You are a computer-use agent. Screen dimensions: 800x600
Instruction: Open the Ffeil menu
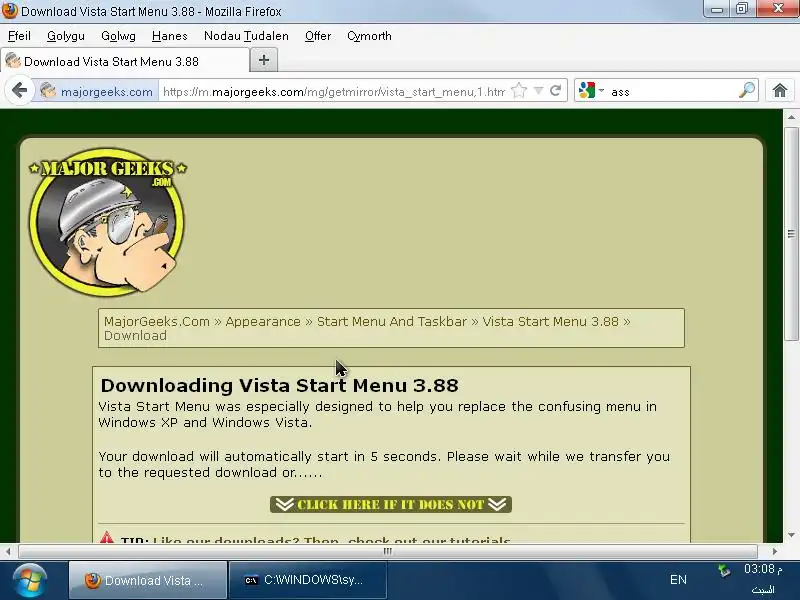(x=19, y=36)
